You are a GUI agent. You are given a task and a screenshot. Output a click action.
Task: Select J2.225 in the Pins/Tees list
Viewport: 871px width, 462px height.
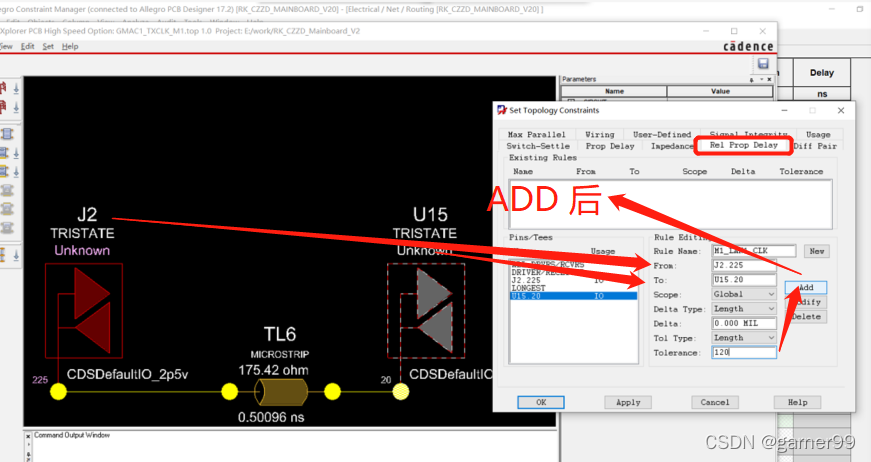(x=528, y=280)
